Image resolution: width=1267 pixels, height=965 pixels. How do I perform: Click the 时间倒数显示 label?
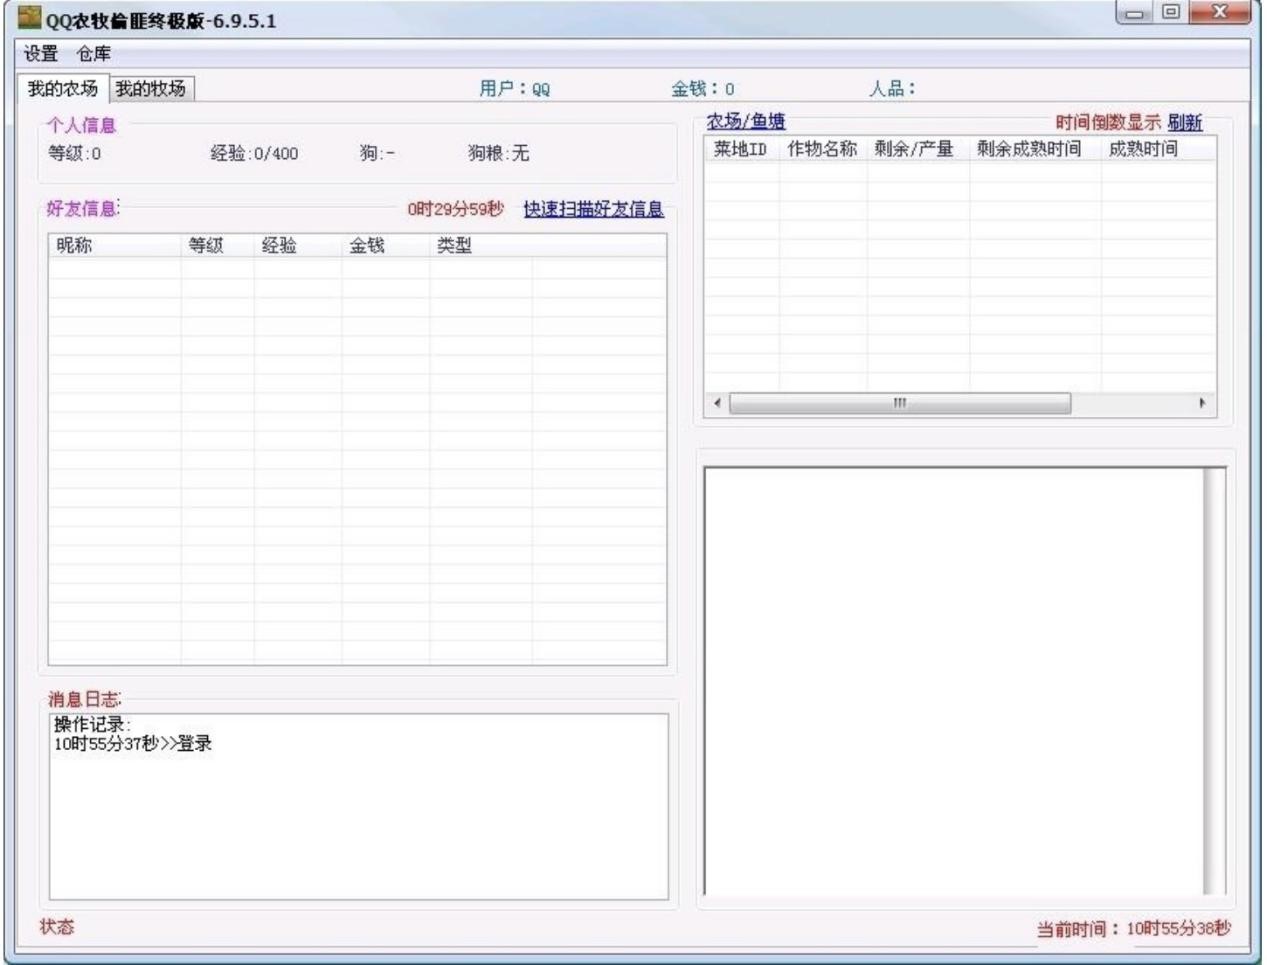1107,123
